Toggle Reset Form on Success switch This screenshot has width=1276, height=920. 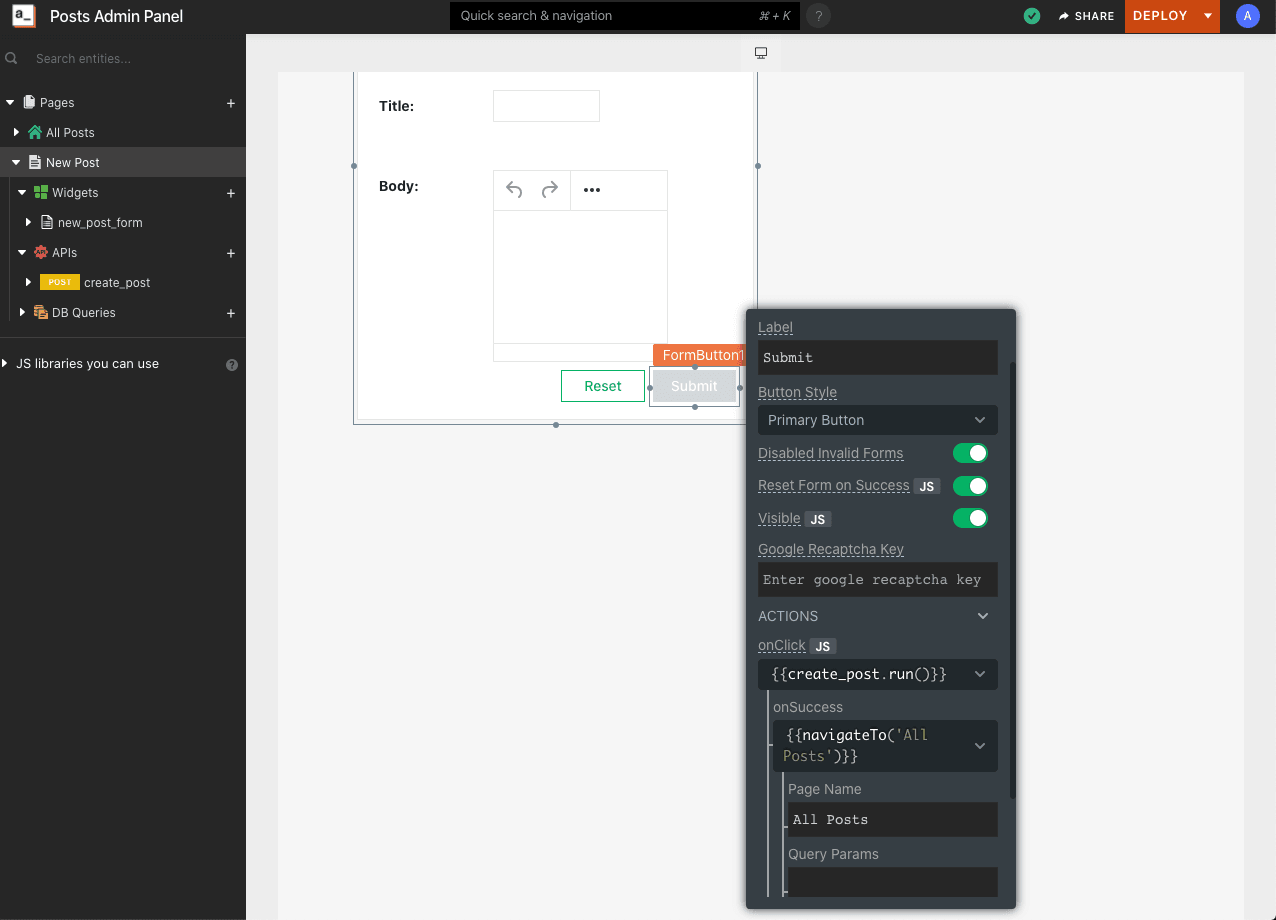(970, 486)
